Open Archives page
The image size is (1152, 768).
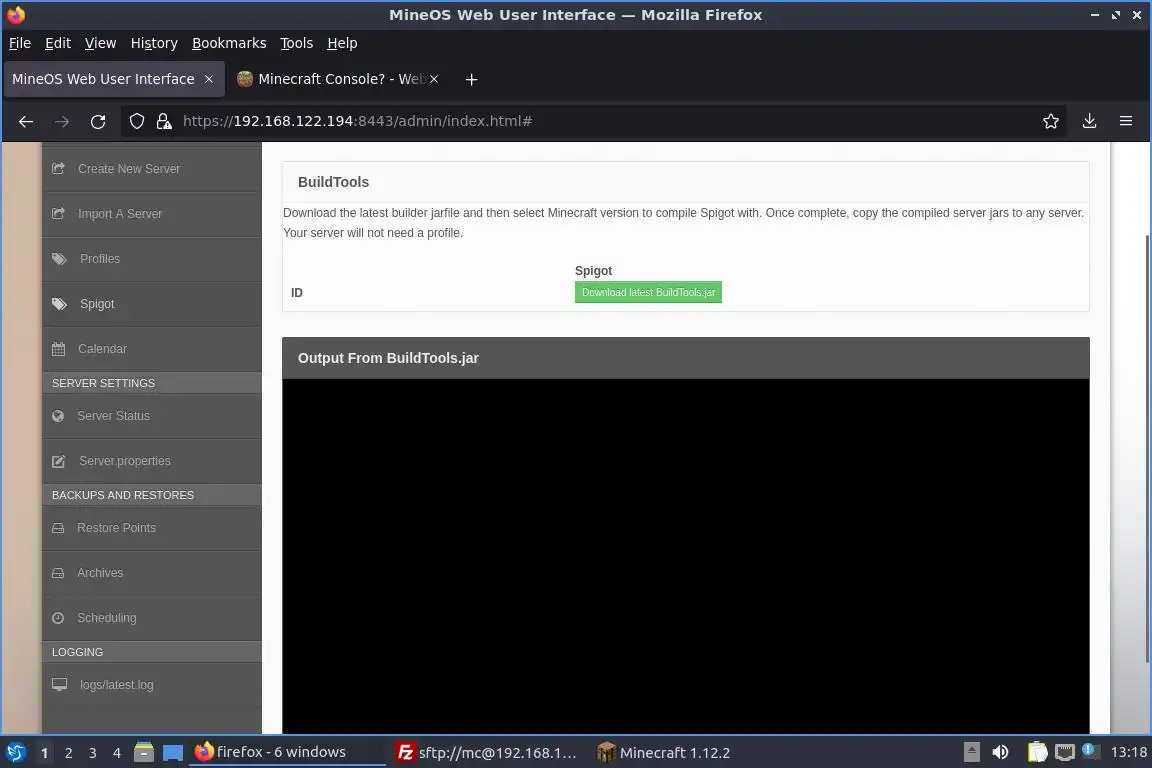click(x=151, y=573)
